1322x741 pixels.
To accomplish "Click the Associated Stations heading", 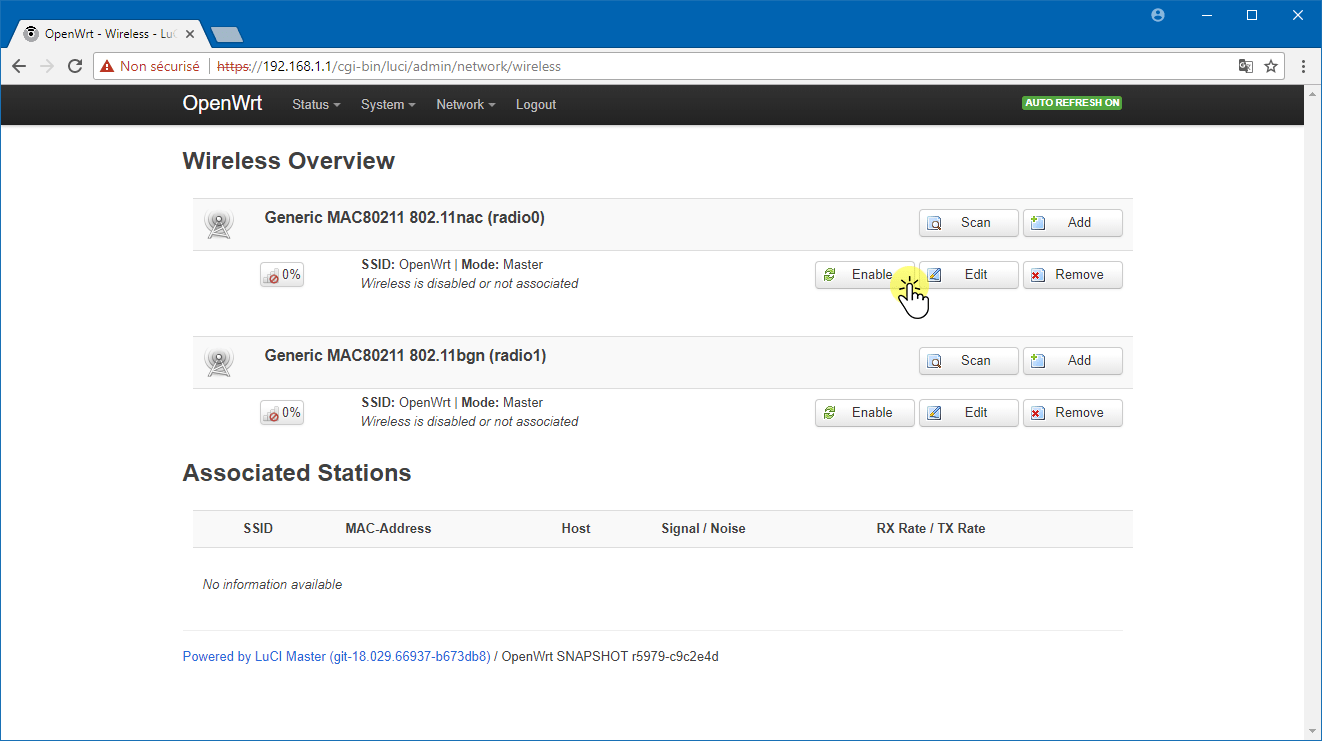I will tap(296, 473).
